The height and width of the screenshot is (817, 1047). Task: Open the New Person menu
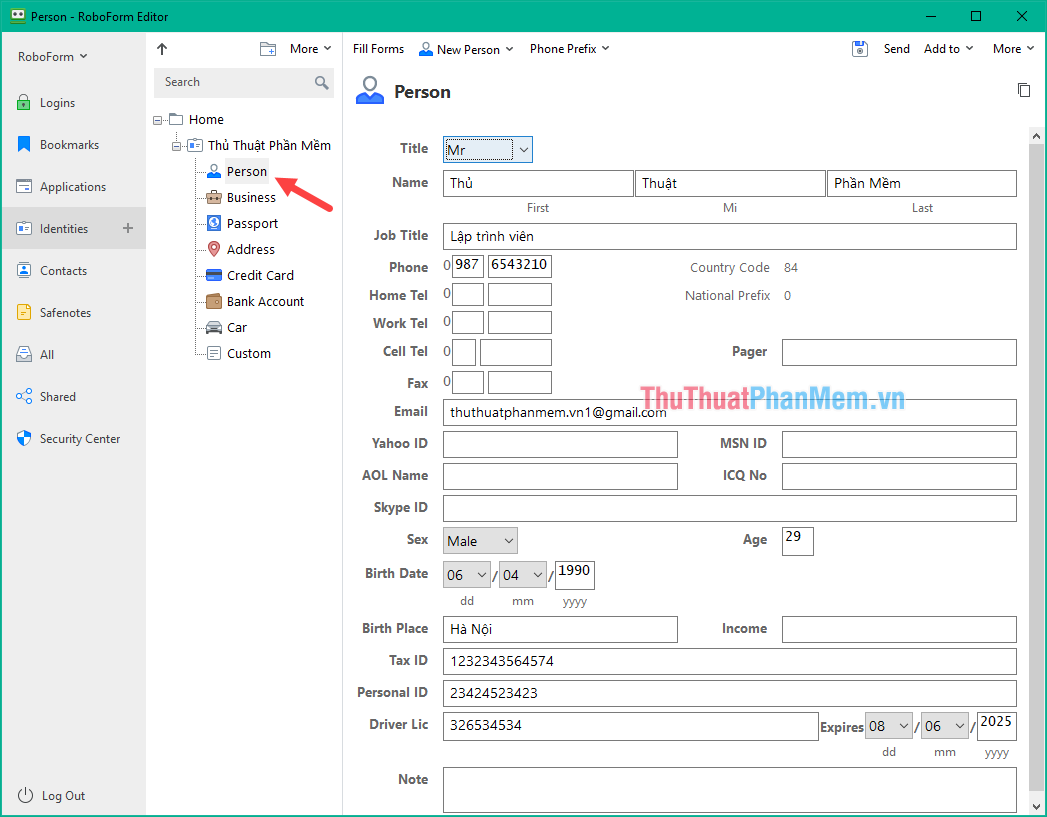coord(466,48)
